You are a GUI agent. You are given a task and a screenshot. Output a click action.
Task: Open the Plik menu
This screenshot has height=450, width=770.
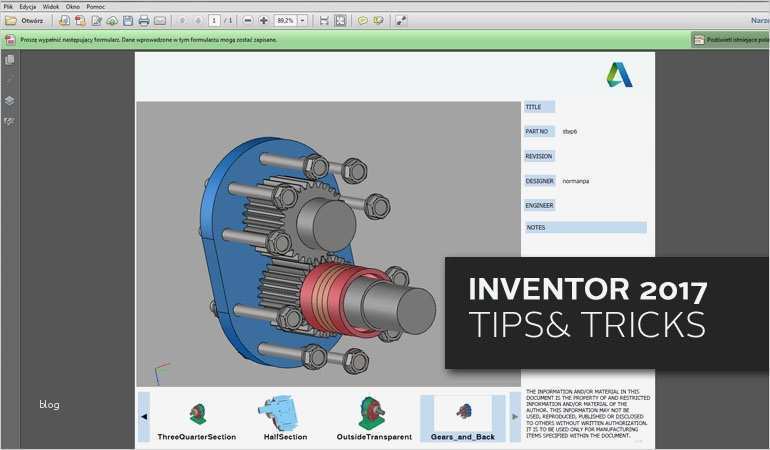8,7
